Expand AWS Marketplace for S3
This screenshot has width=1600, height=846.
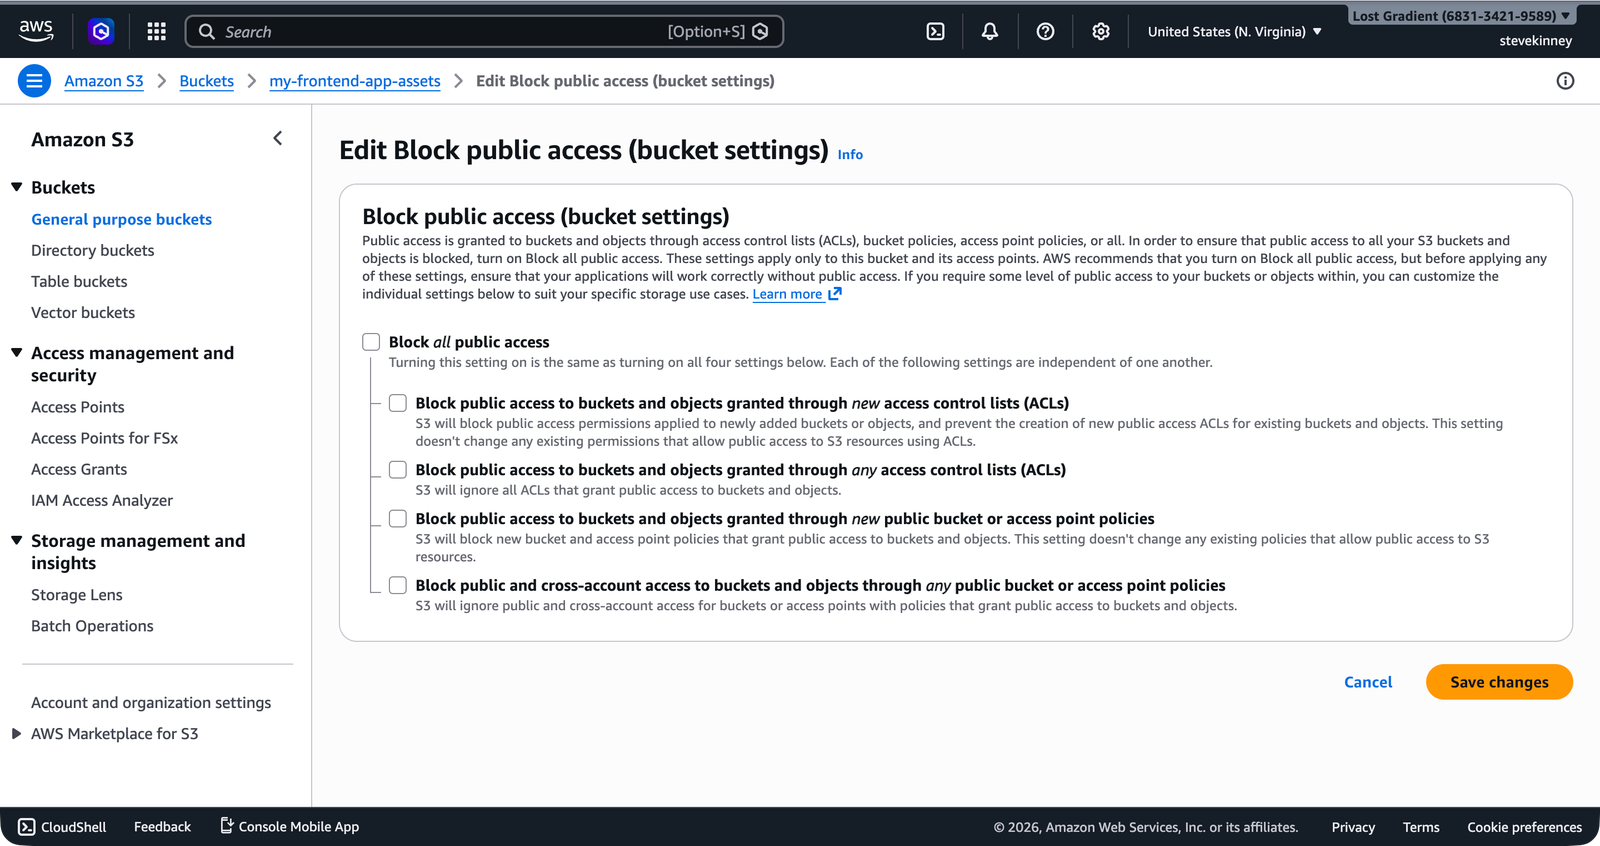(17, 734)
